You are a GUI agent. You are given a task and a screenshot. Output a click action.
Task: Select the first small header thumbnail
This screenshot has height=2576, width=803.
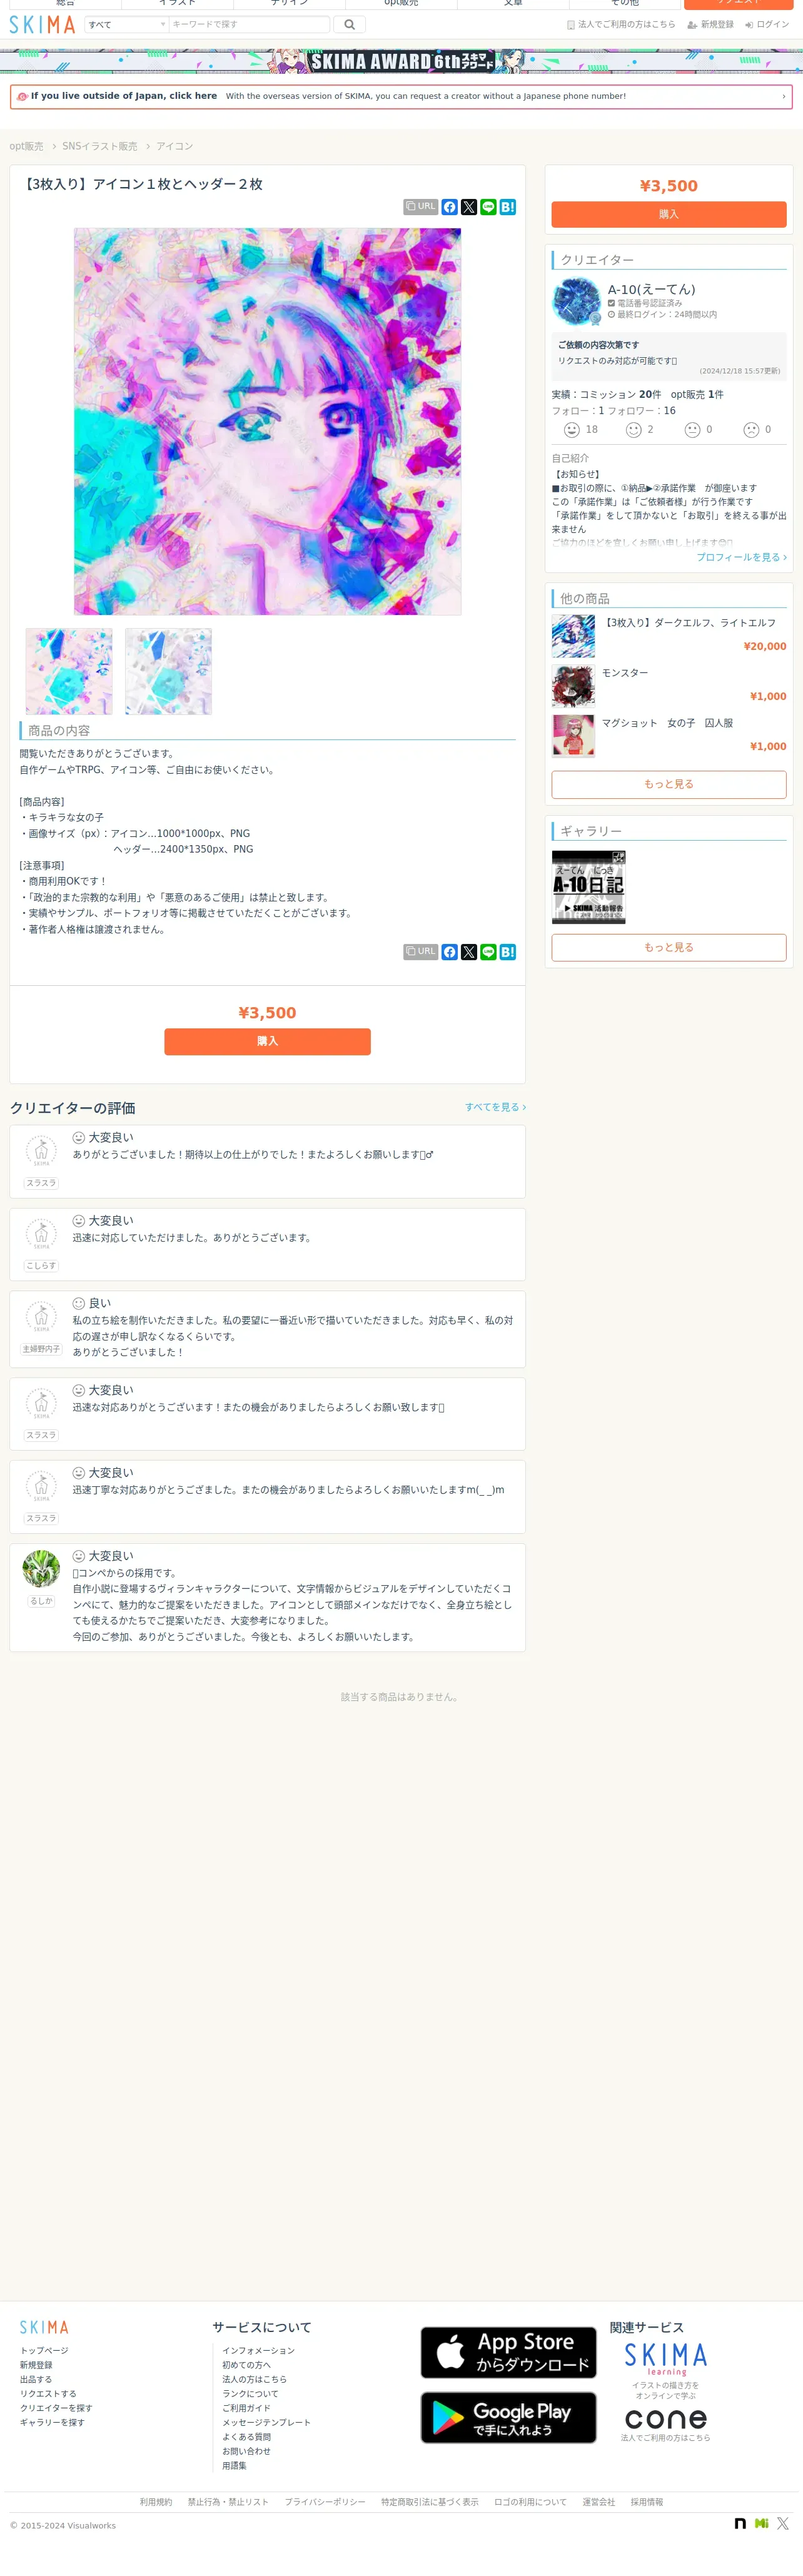pos(69,671)
